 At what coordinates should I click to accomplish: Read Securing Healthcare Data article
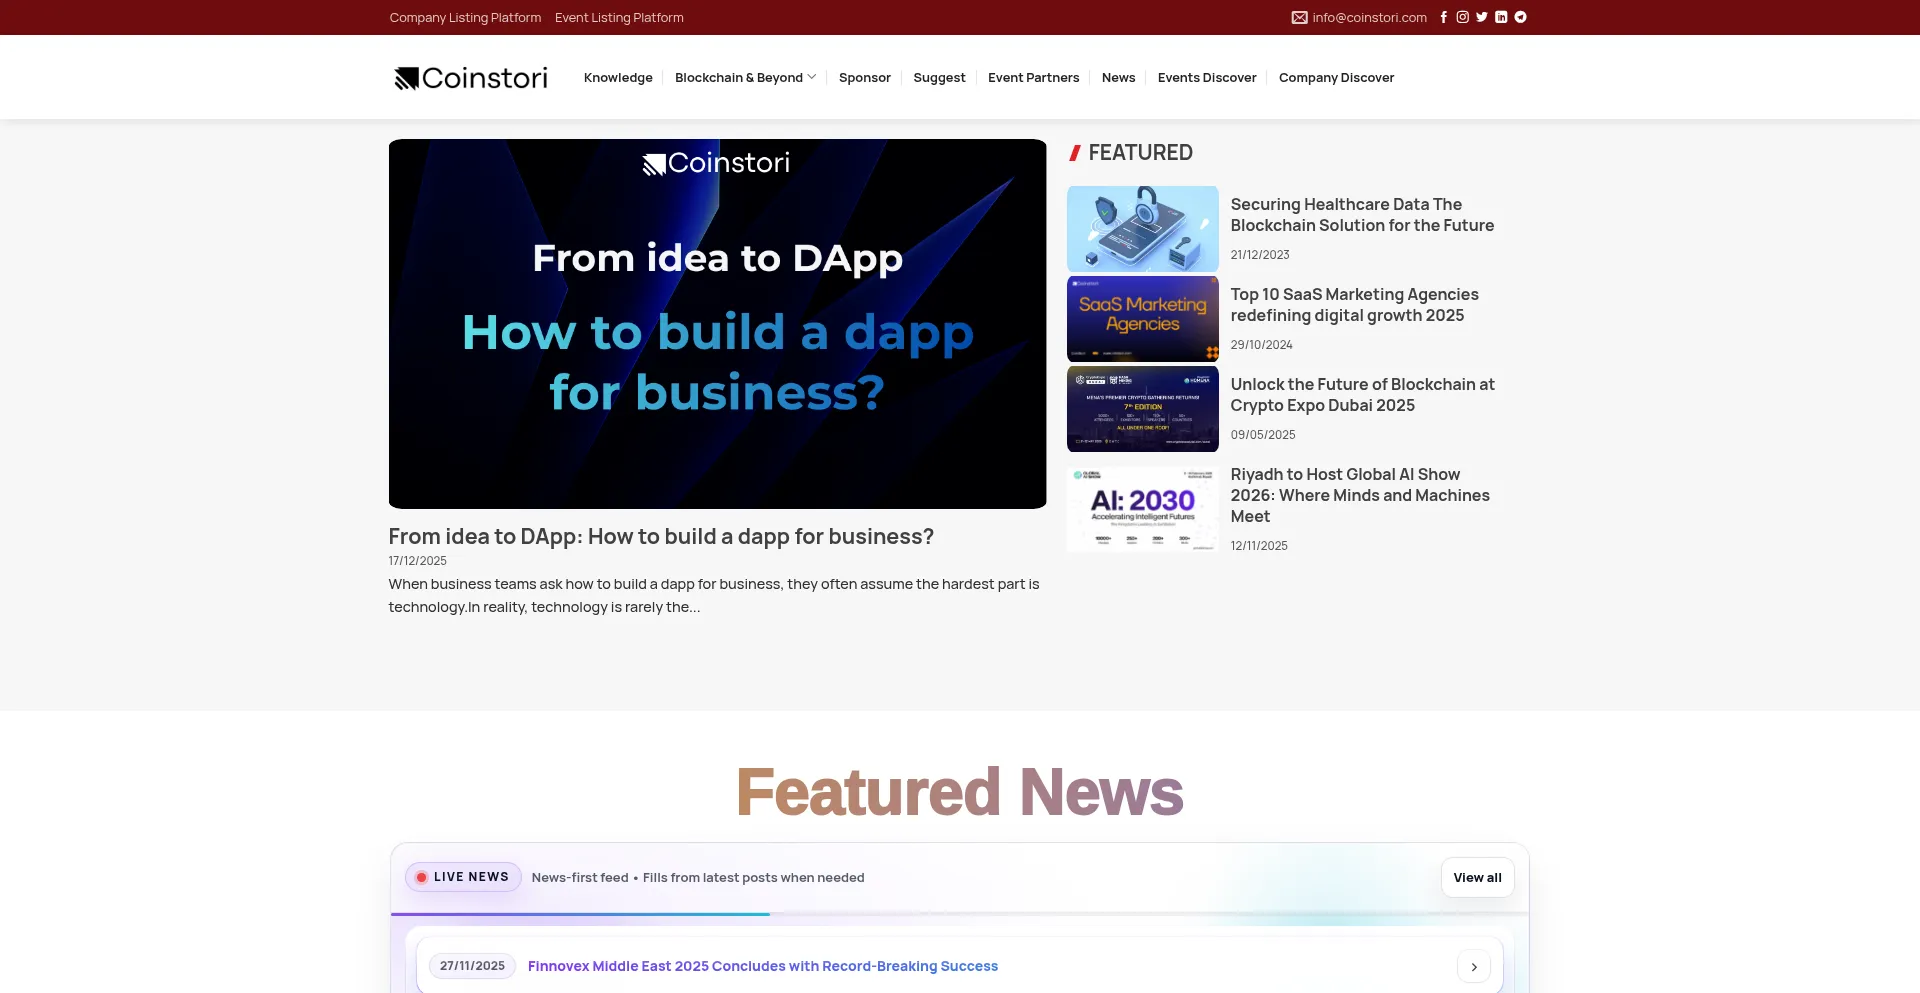[x=1361, y=215]
